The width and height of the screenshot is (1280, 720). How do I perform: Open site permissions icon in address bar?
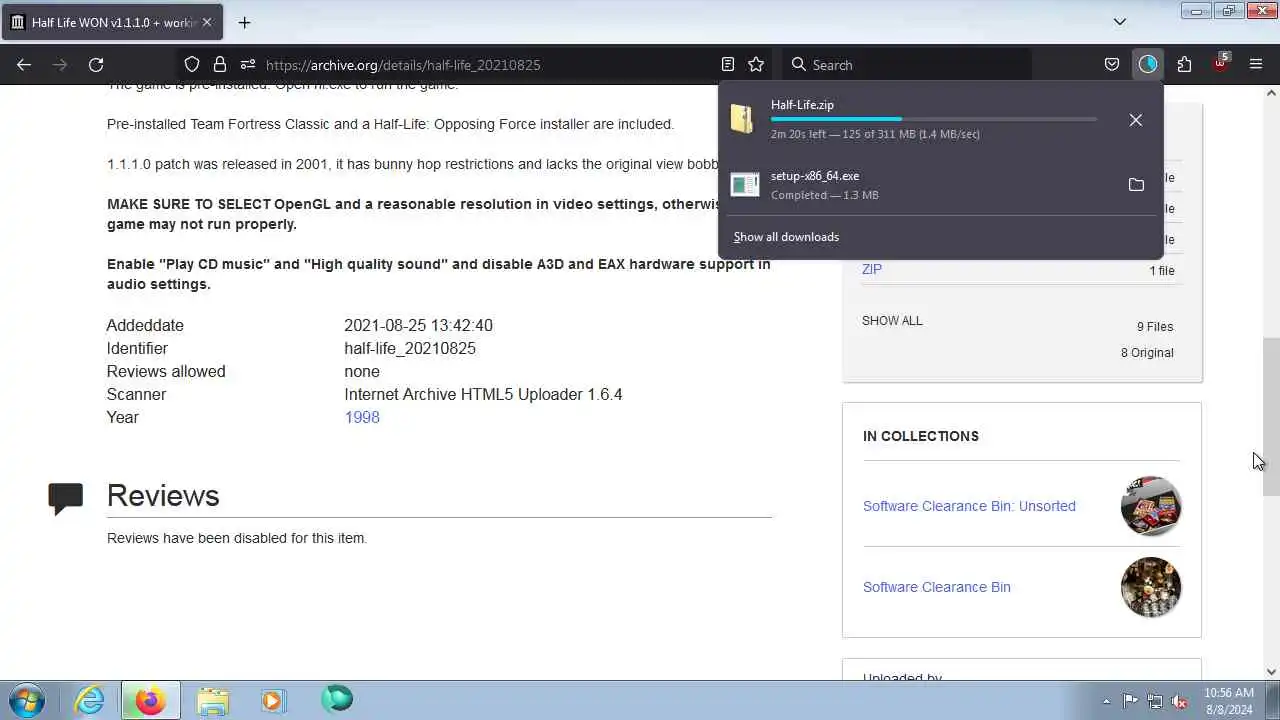(248, 64)
